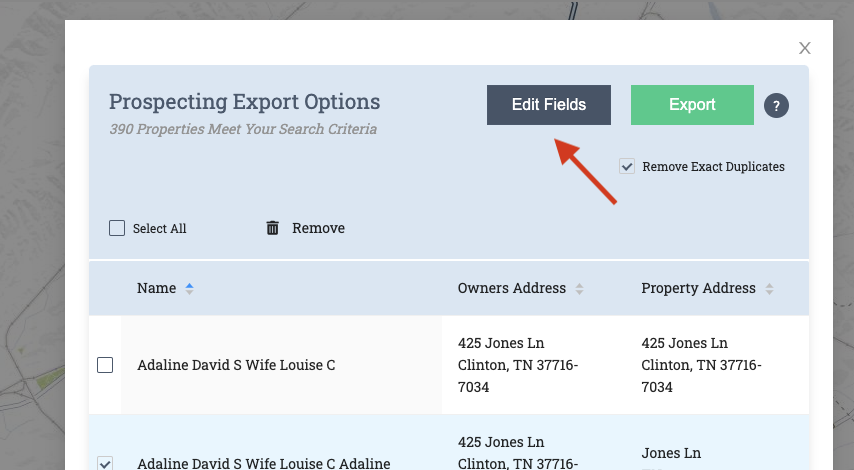Click the first row owners address 425 Jones Ln
854x470 pixels.
(500, 344)
